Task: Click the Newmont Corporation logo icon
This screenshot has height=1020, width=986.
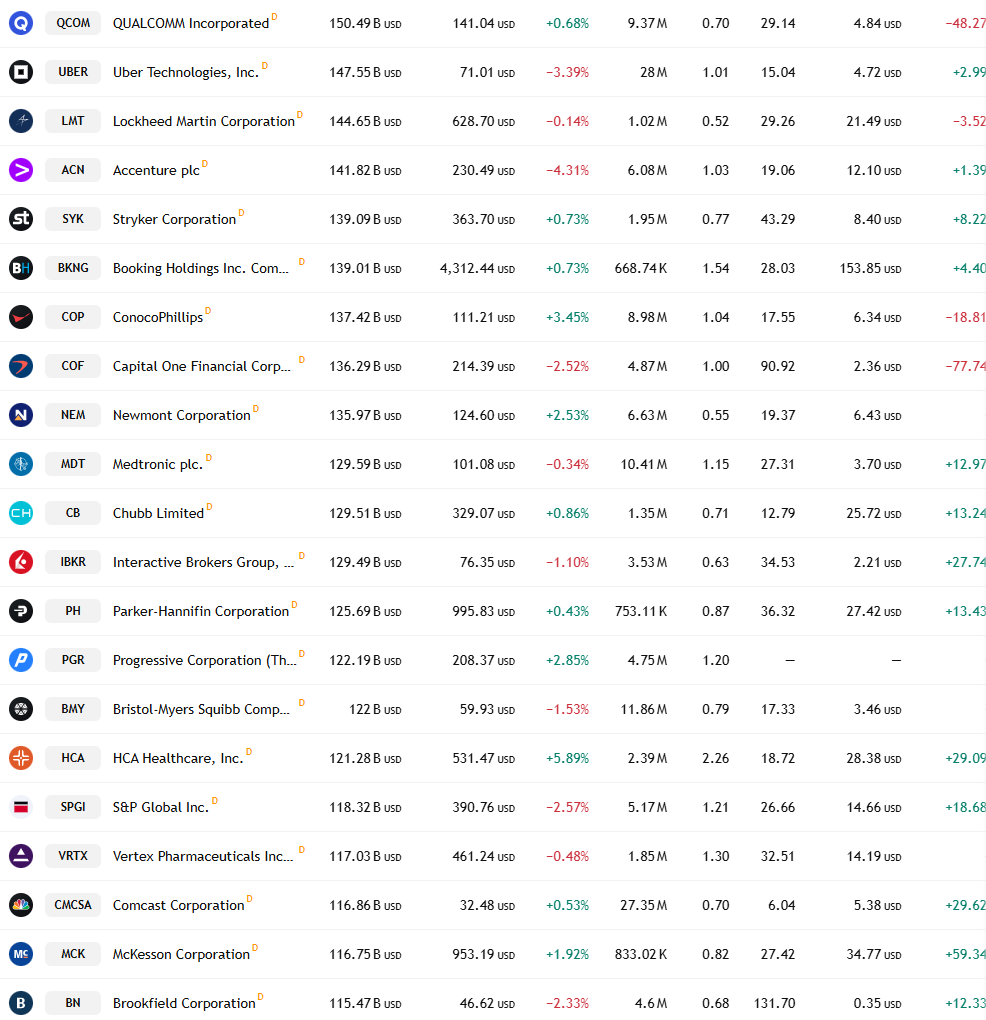Action: 21,415
